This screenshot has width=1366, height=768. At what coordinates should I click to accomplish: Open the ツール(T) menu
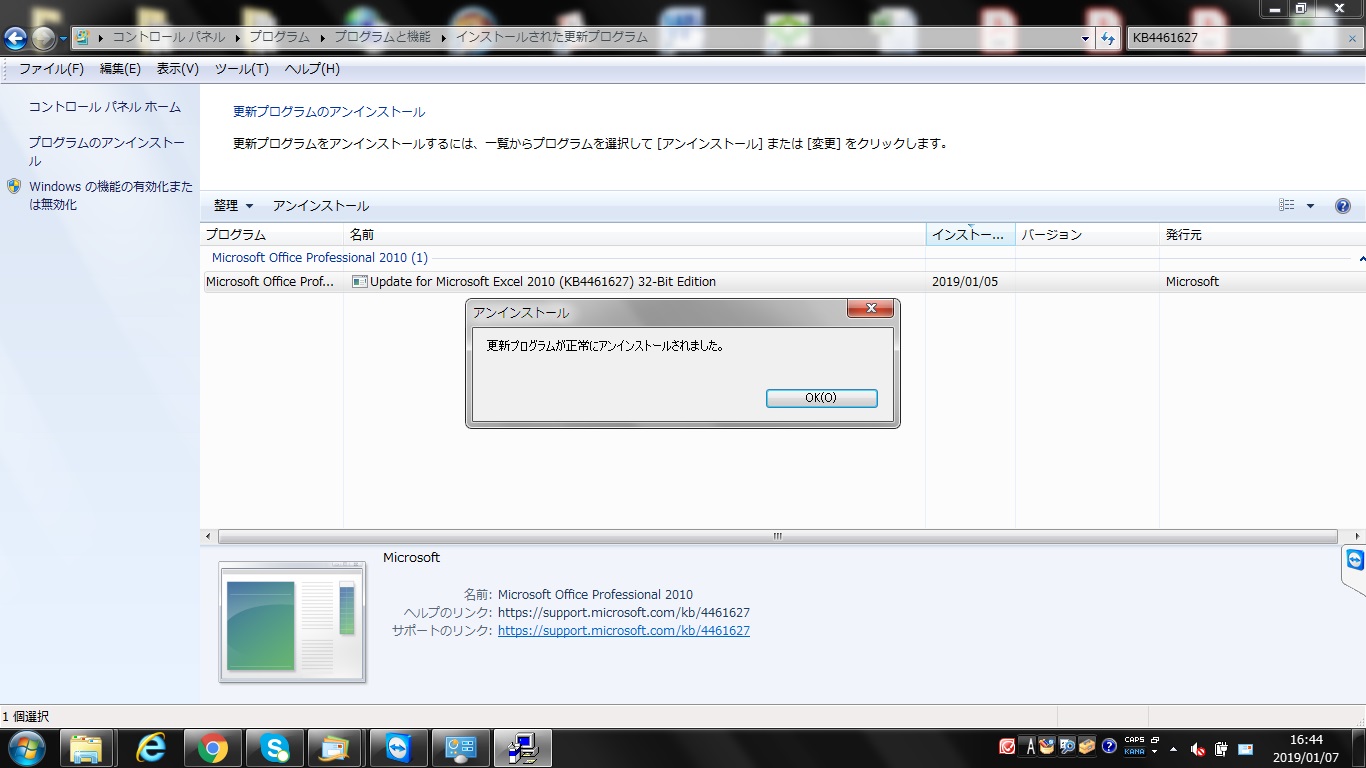point(242,69)
